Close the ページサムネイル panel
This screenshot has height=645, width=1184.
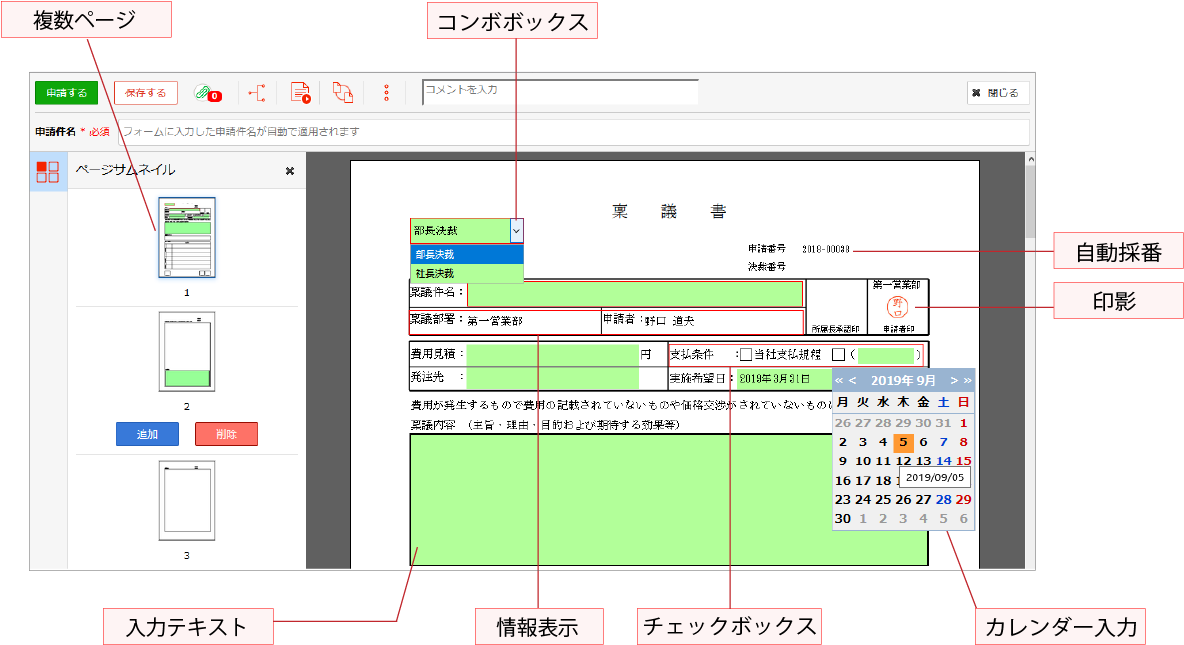click(x=290, y=171)
